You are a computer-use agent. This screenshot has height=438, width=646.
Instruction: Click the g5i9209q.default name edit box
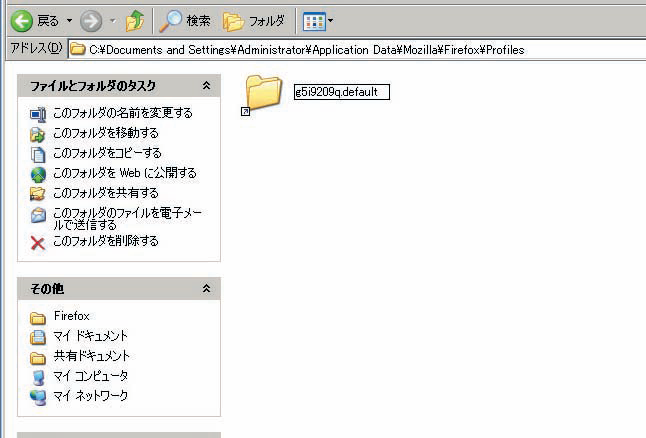tap(342, 91)
